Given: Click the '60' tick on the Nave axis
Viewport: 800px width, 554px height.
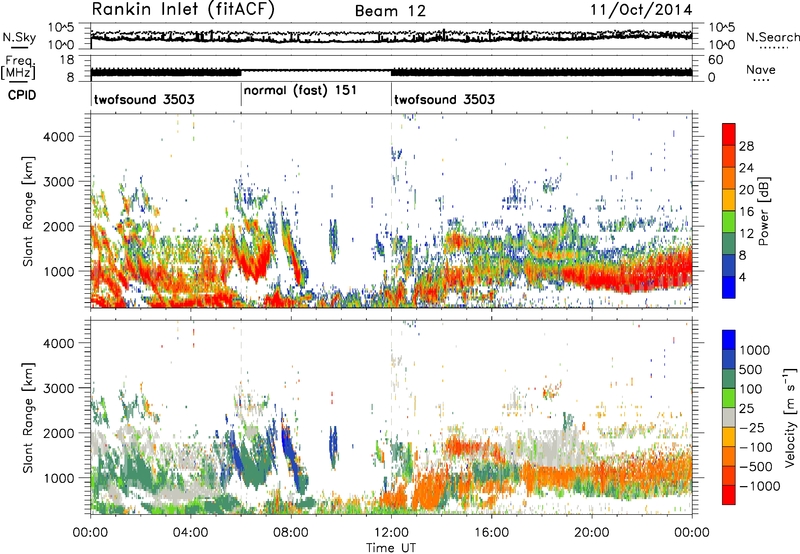Looking at the screenshot, I should point(715,60).
